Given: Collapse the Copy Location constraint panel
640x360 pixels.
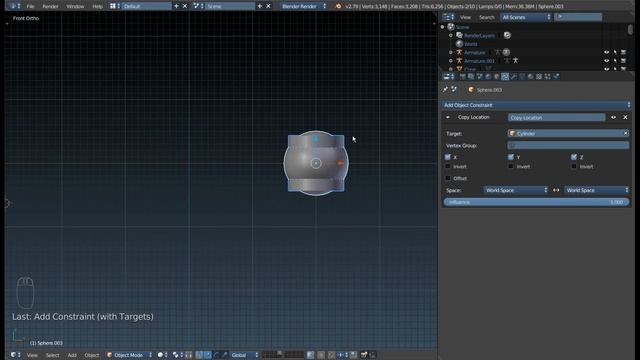Looking at the screenshot, I should click(x=448, y=117).
